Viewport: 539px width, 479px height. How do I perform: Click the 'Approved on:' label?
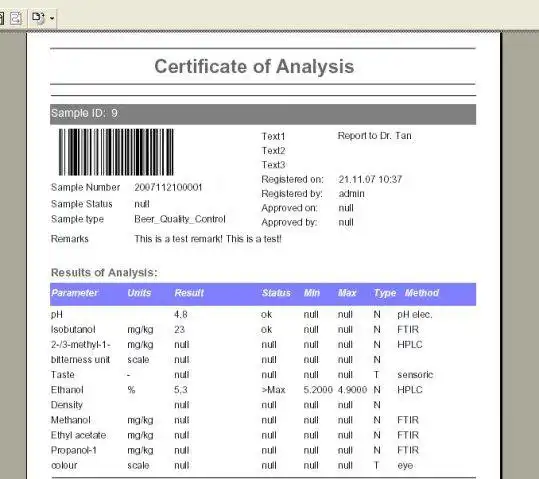point(289,208)
